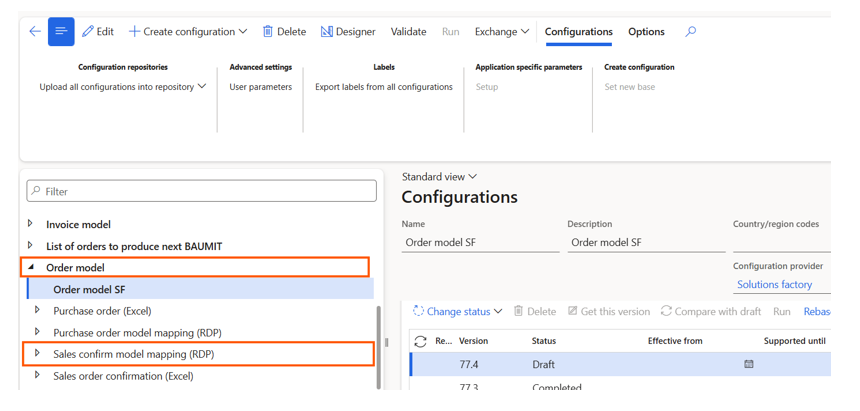Viewport: 860px width, 411px height.
Task: Click Export labels from all configurations
Action: click(x=384, y=87)
